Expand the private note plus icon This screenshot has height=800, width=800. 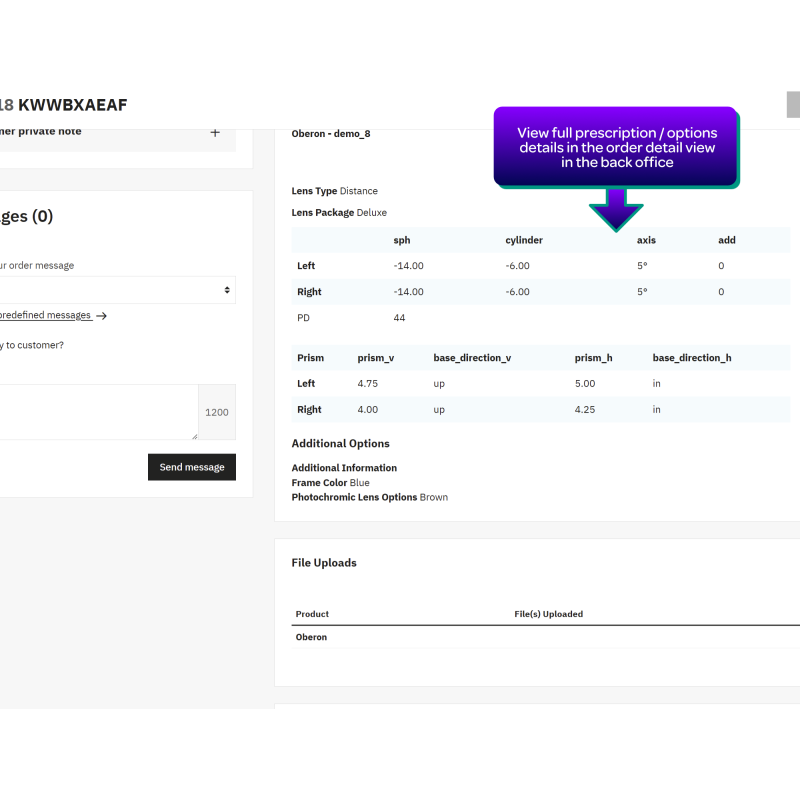(x=215, y=132)
